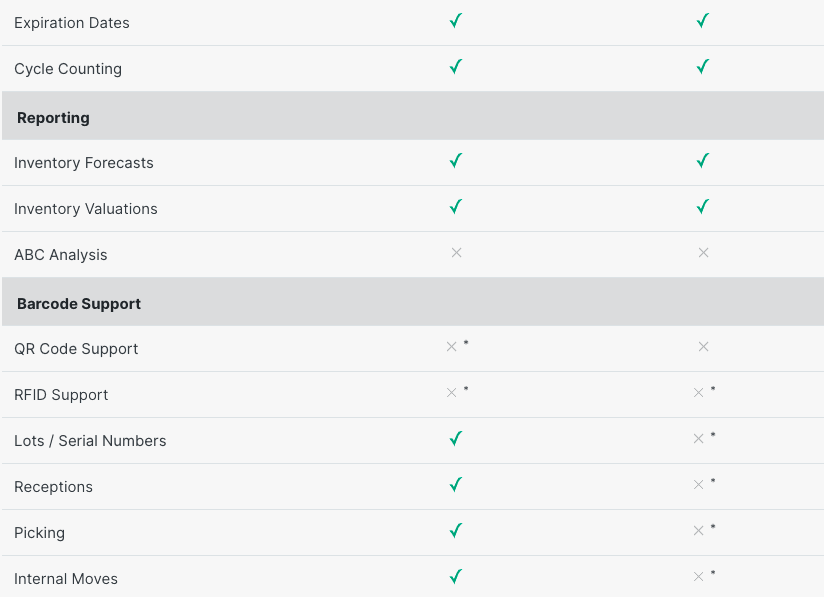Click the first-column checkmark for Inventory Forecasts
Viewport: 824px width, 597px height.
pyautogui.click(x=456, y=160)
